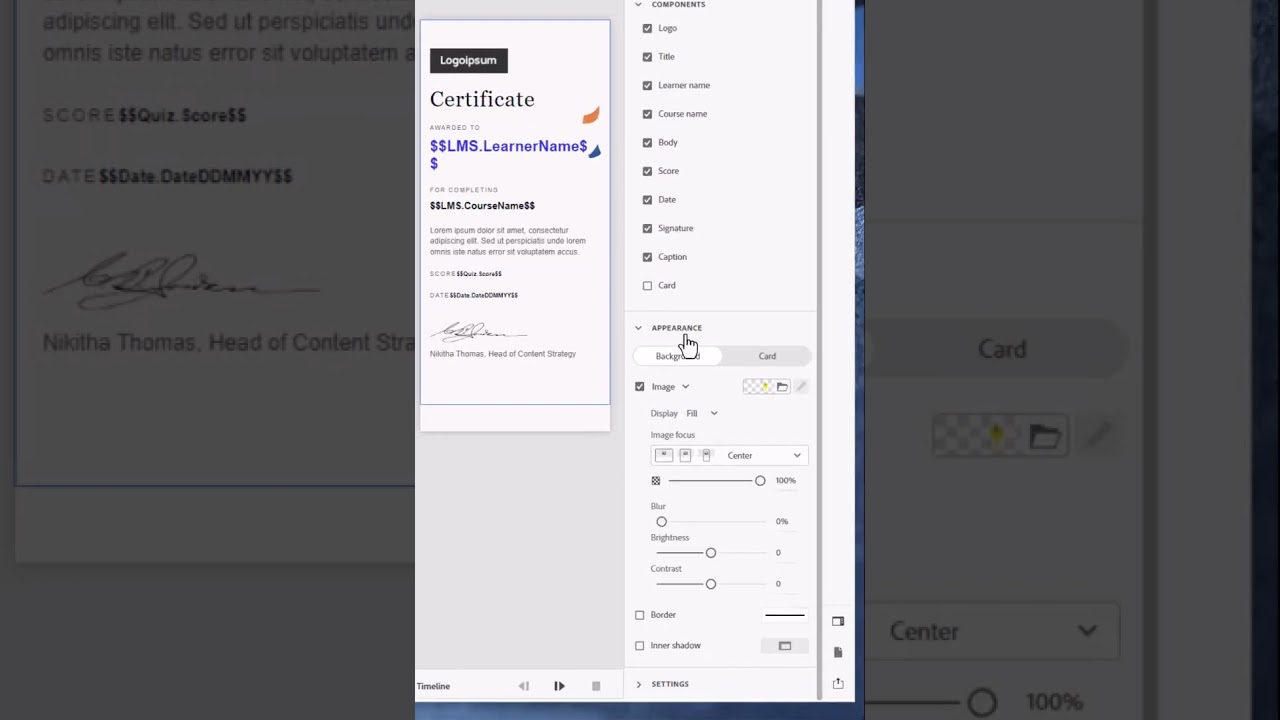Open the Image type dropdown arrow
This screenshot has width=1280, height=720.
[685, 387]
